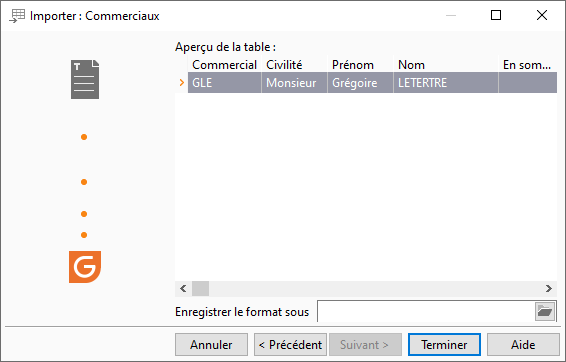The height and width of the screenshot is (362, 566).
Task: Click the 'Enregistrer le format sous' input field
Action: point(426,311)
